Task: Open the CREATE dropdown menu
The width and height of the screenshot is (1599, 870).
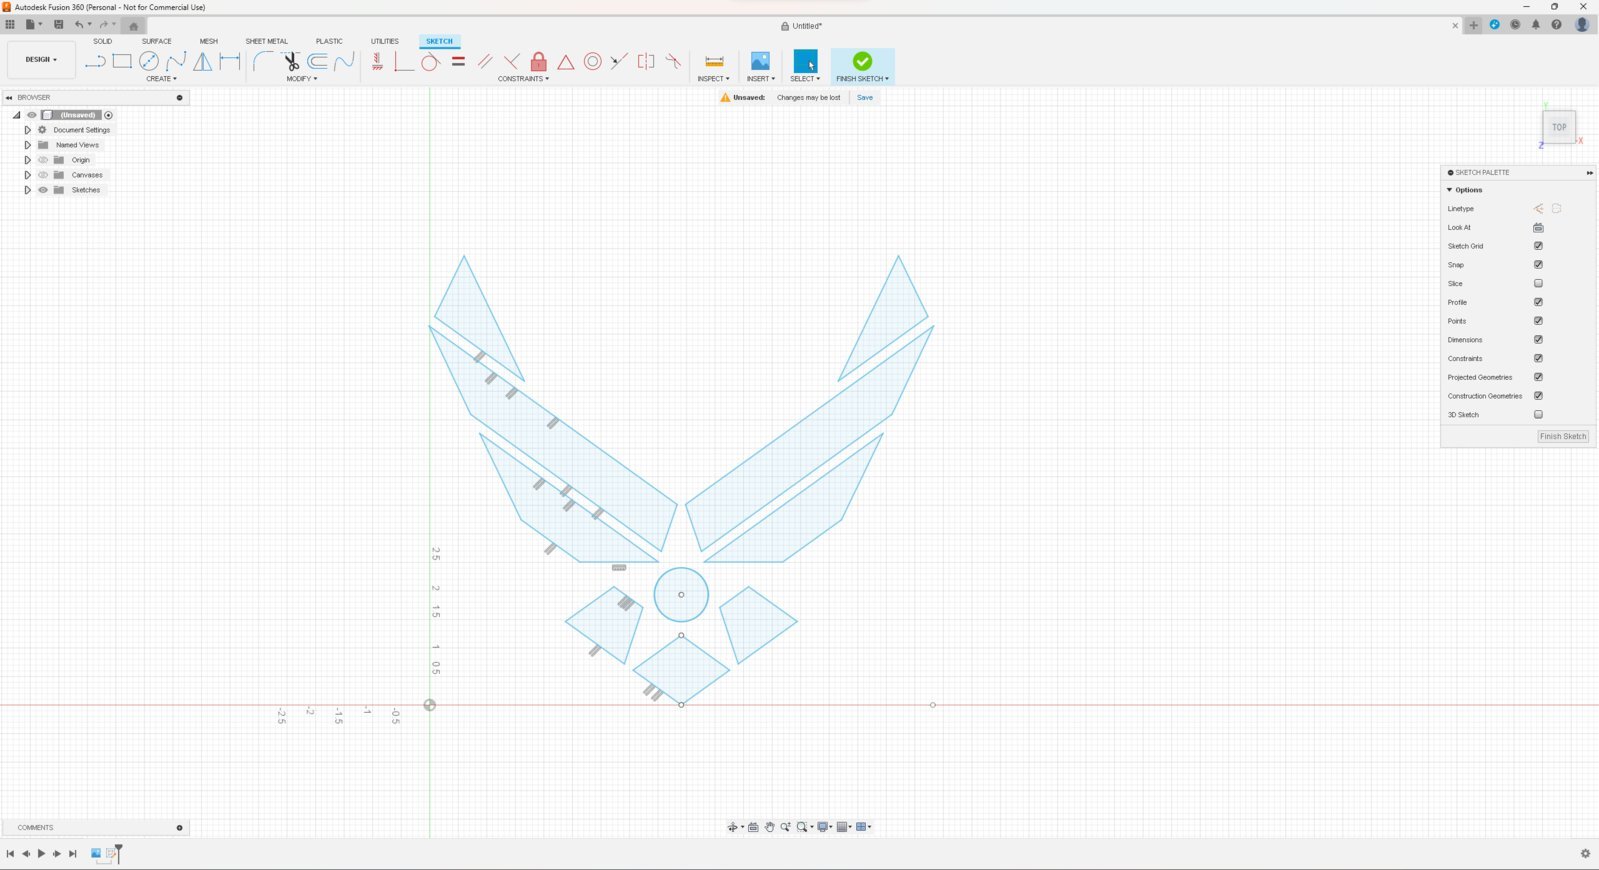Action: point(161,79)
